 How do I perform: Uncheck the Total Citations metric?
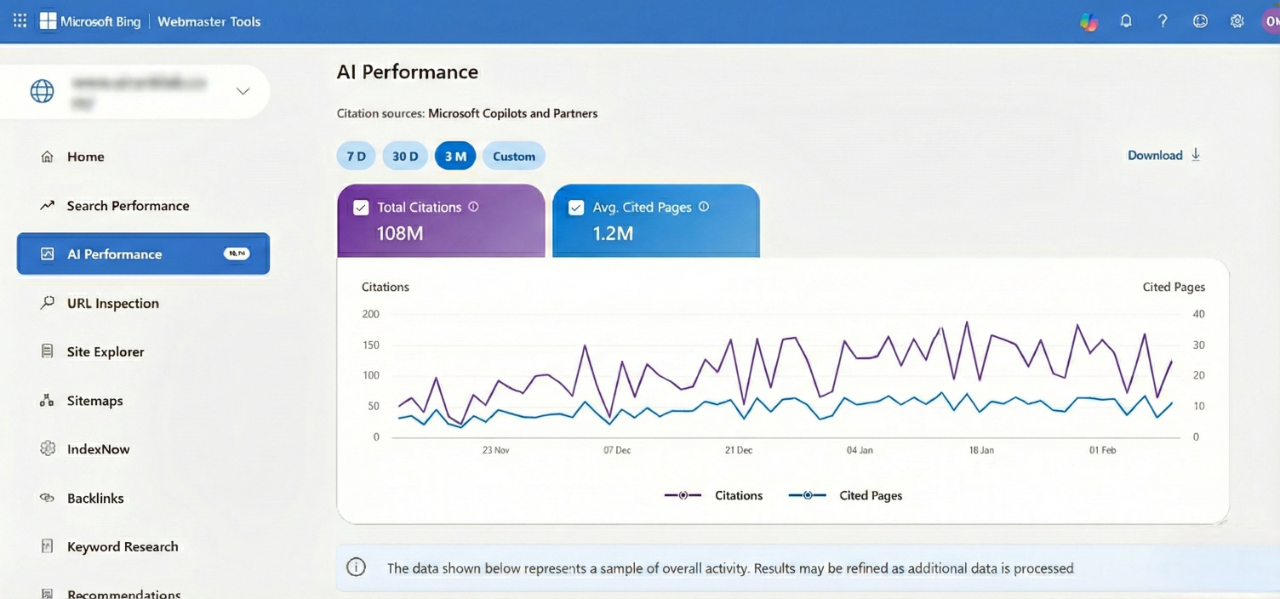[x=361, y=207]
